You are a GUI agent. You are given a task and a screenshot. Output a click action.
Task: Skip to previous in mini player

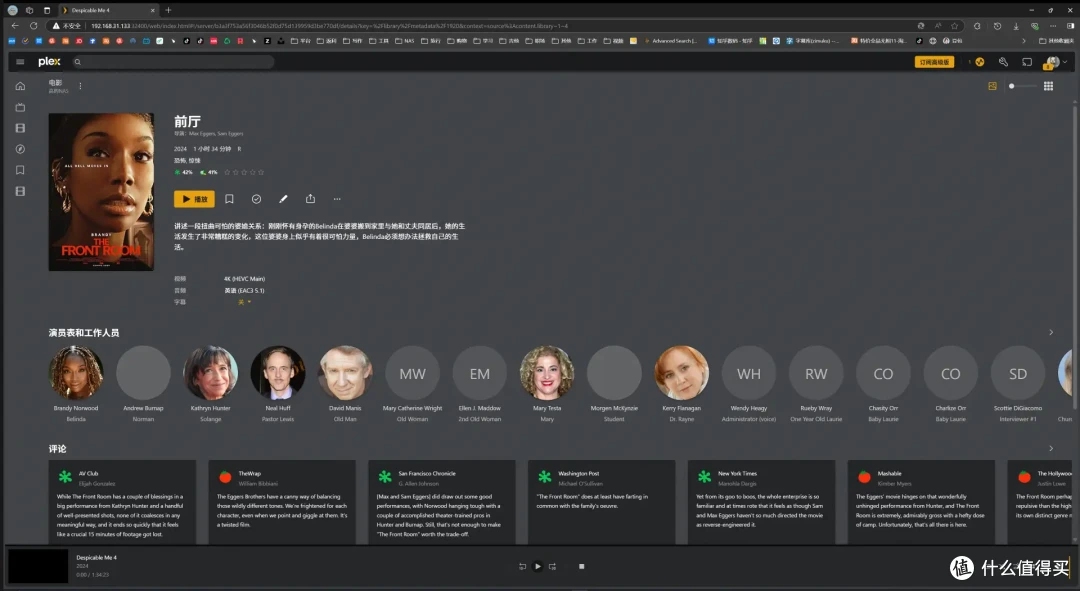click(x=522, y=566)
